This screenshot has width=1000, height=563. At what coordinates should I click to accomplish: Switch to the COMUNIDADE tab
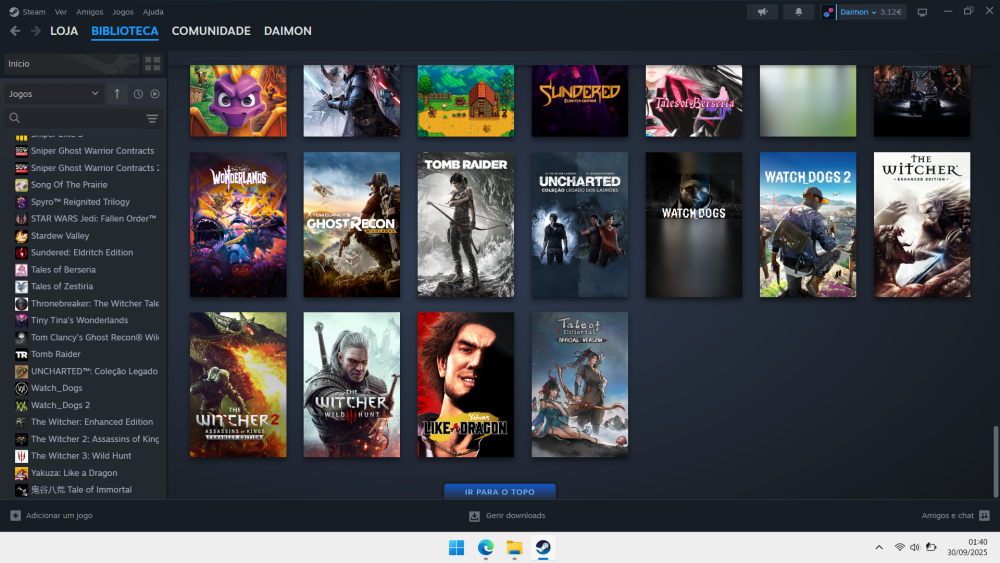(x=211, y=31)
